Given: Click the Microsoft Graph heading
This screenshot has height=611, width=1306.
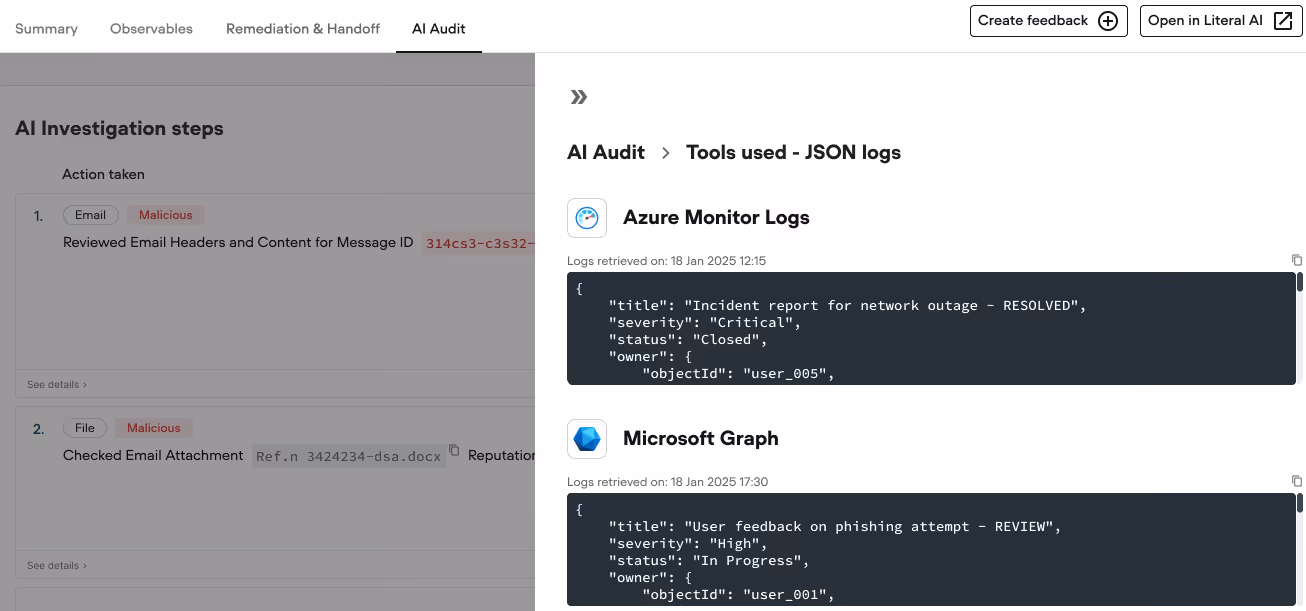Looking at the screenshot, I should pos(700,439).
